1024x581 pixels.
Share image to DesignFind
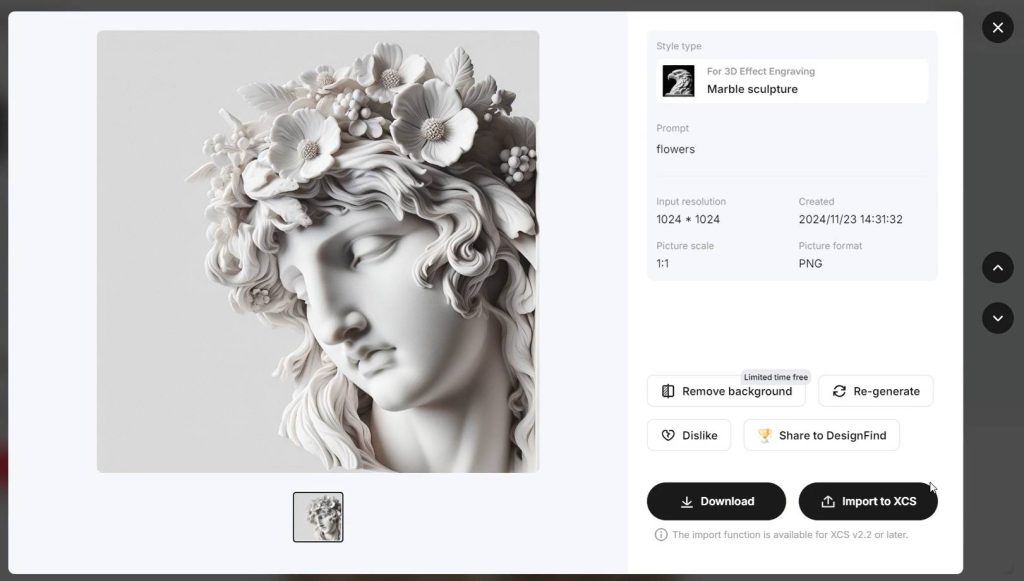coord(821,435)
